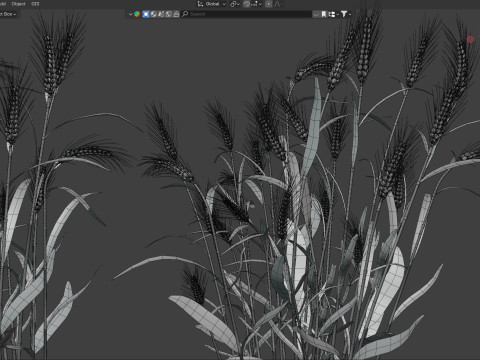Click the sphere icon beside the blue one
This screenshot has height=360, width=480.
pos(153,14)
